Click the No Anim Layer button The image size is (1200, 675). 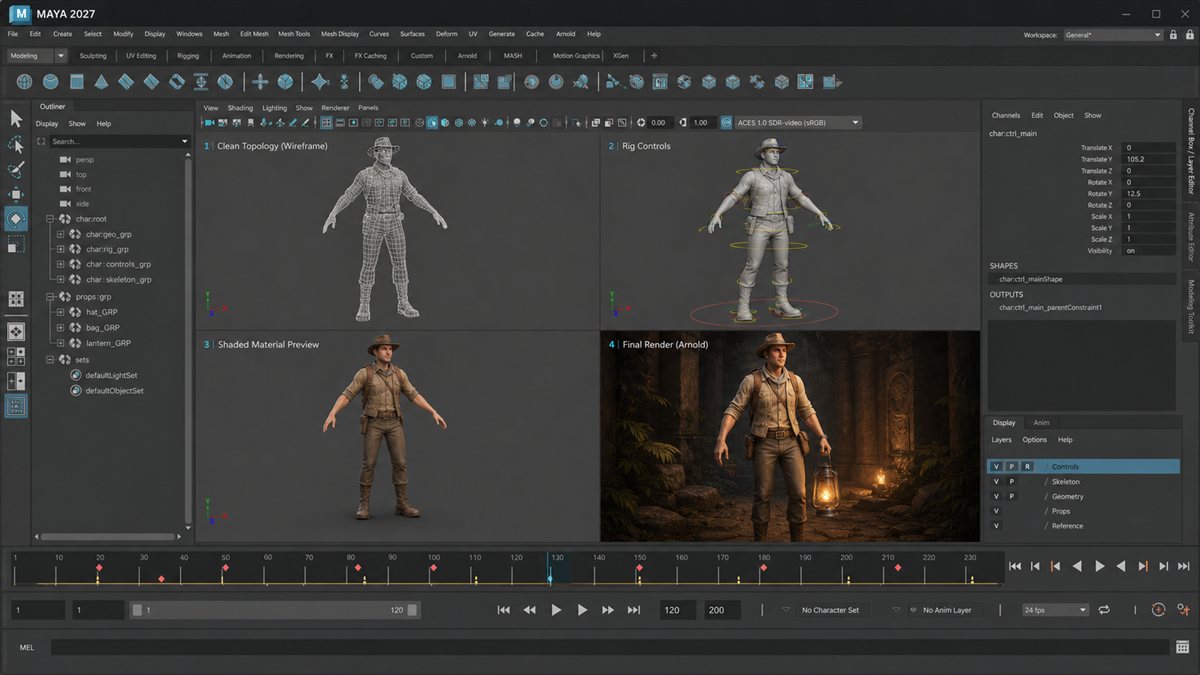point(947,610)
